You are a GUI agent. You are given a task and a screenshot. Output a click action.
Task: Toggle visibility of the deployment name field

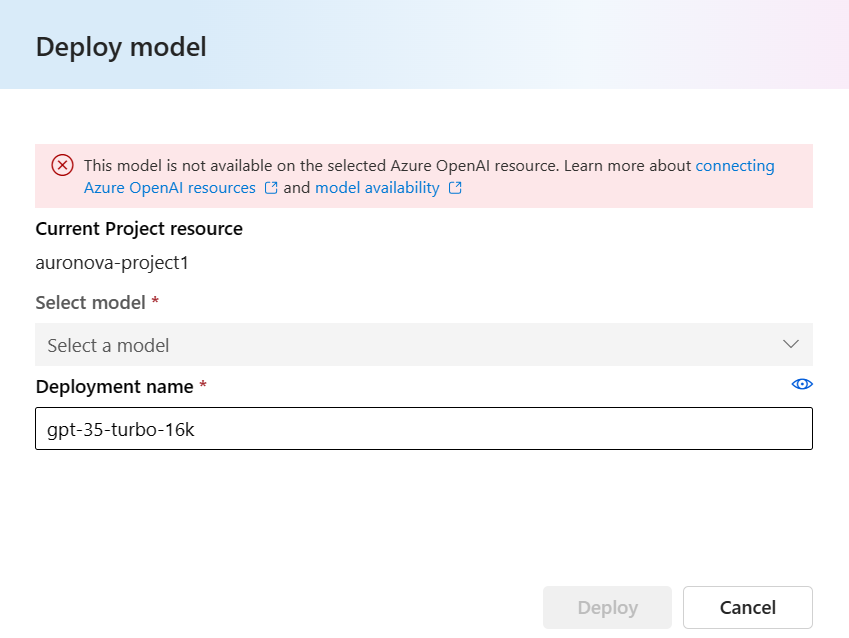coord(801,384)
